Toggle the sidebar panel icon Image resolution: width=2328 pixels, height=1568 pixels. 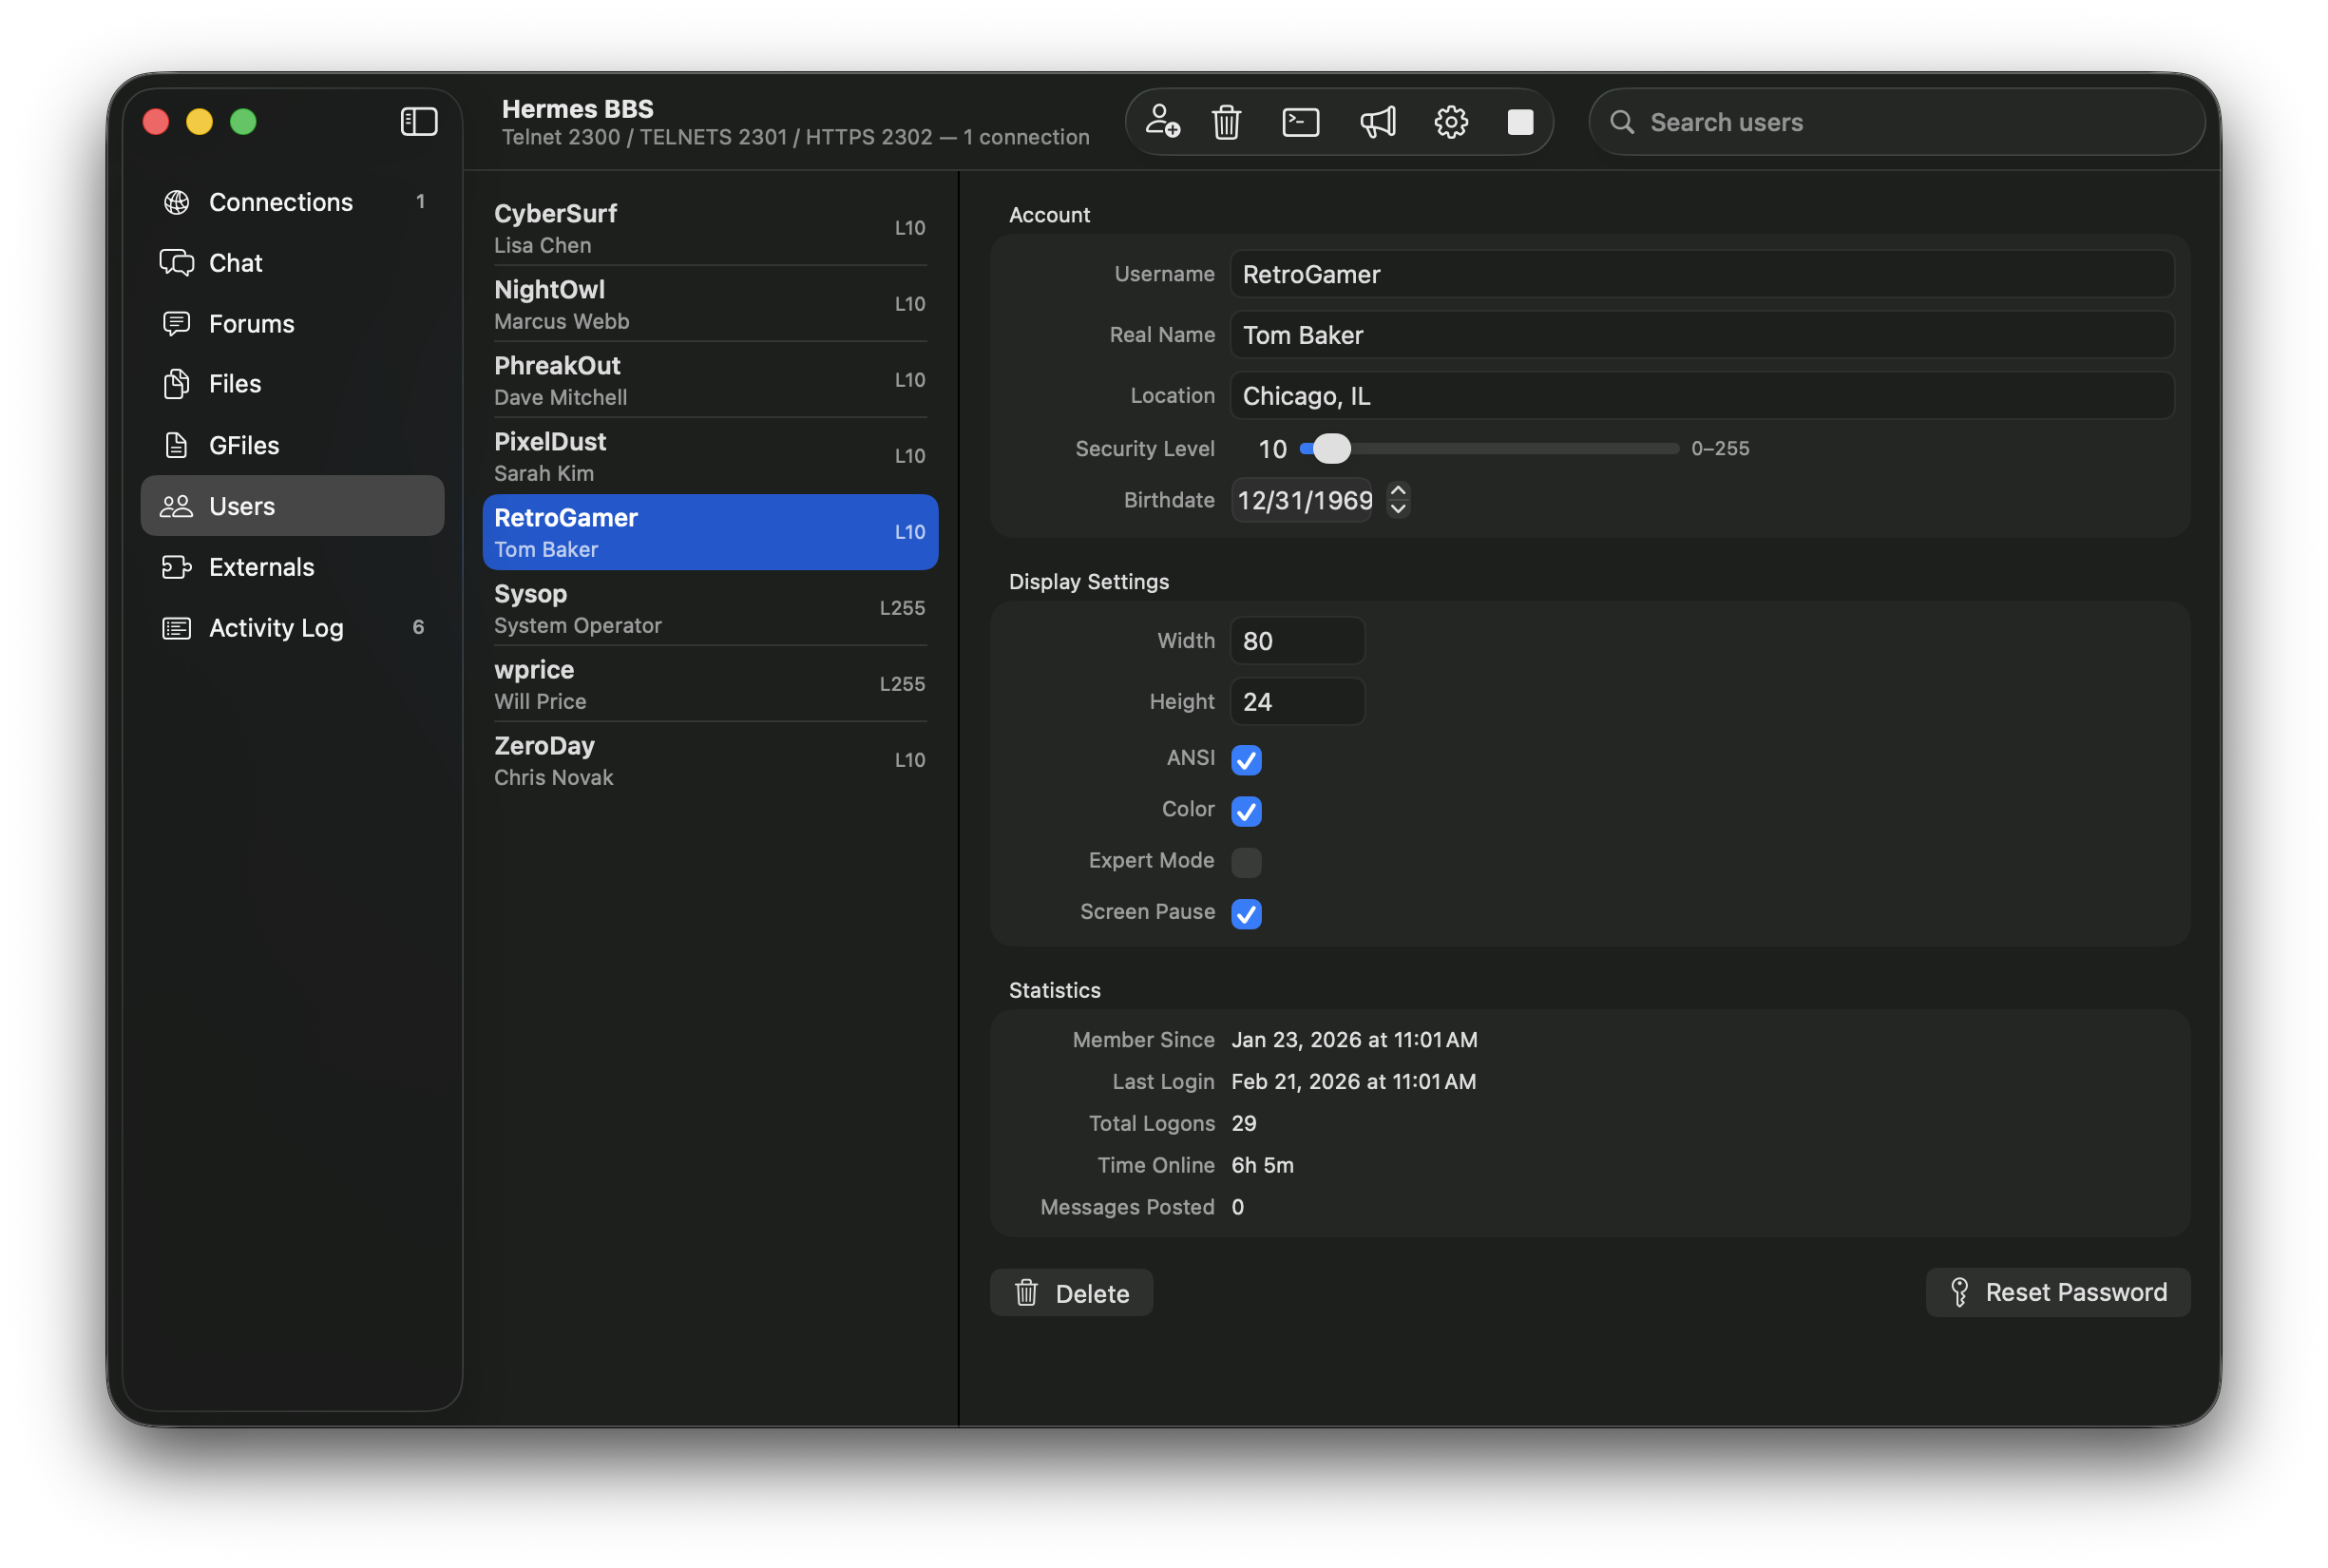click(x=419, y=122)
